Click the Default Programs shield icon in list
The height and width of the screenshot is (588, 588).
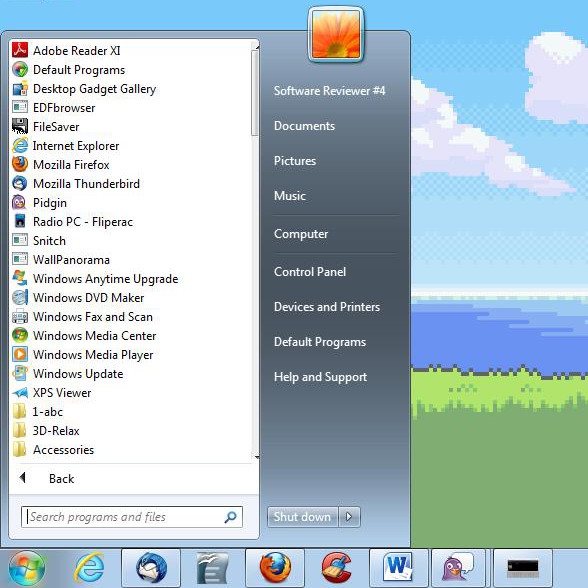coord(20,69)
